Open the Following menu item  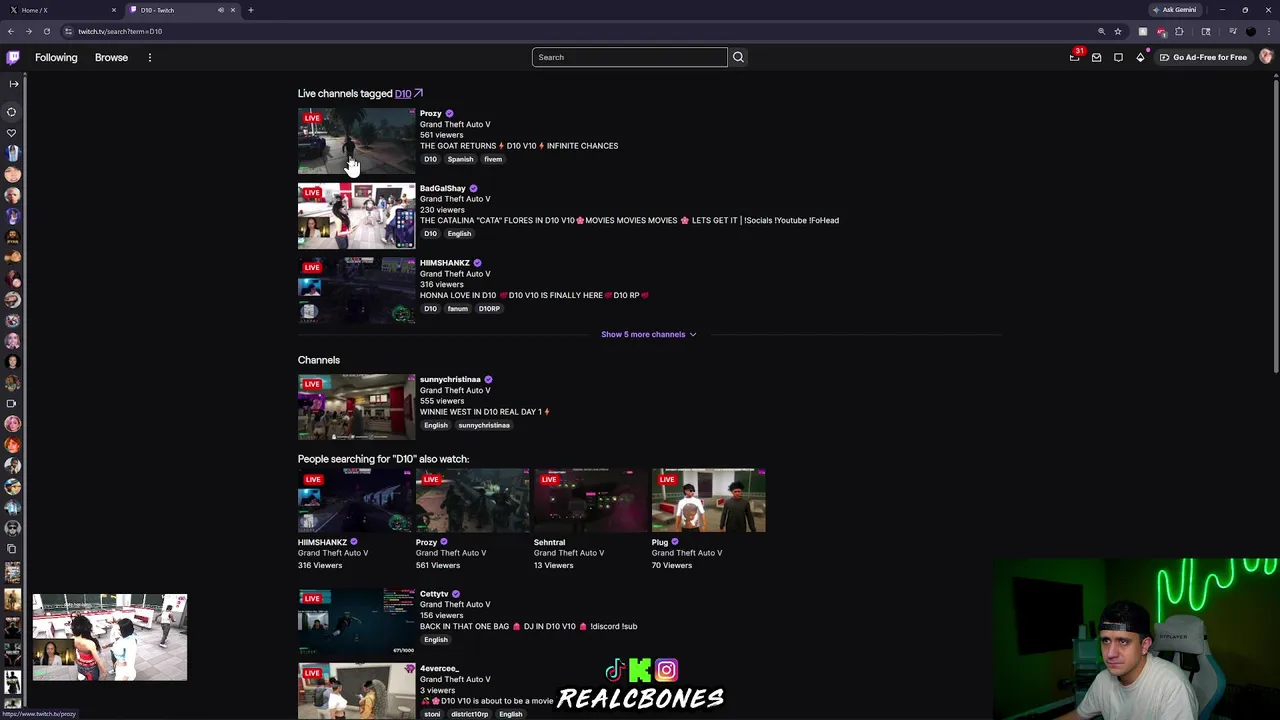tap(56, 57)
